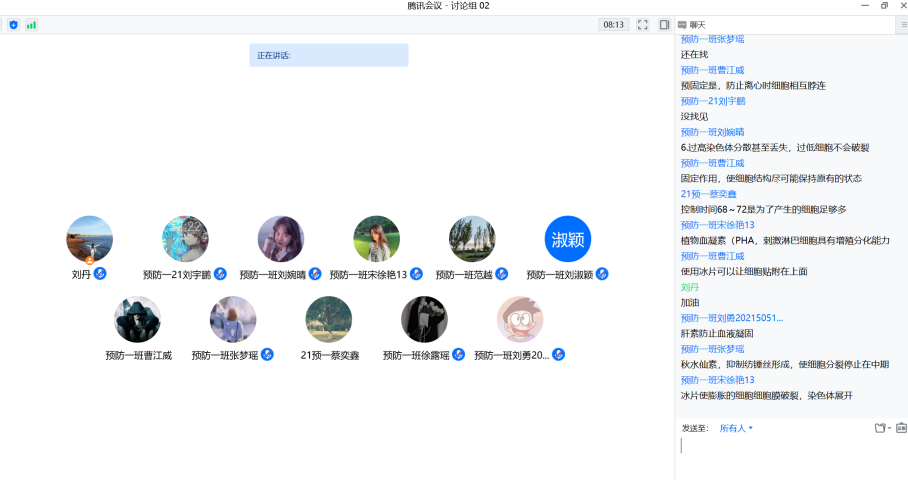Click the microphone icon beside 刘丹
The height and width of the screenshot is (480, 908).
pyautogui.click(x=100, y=274)
